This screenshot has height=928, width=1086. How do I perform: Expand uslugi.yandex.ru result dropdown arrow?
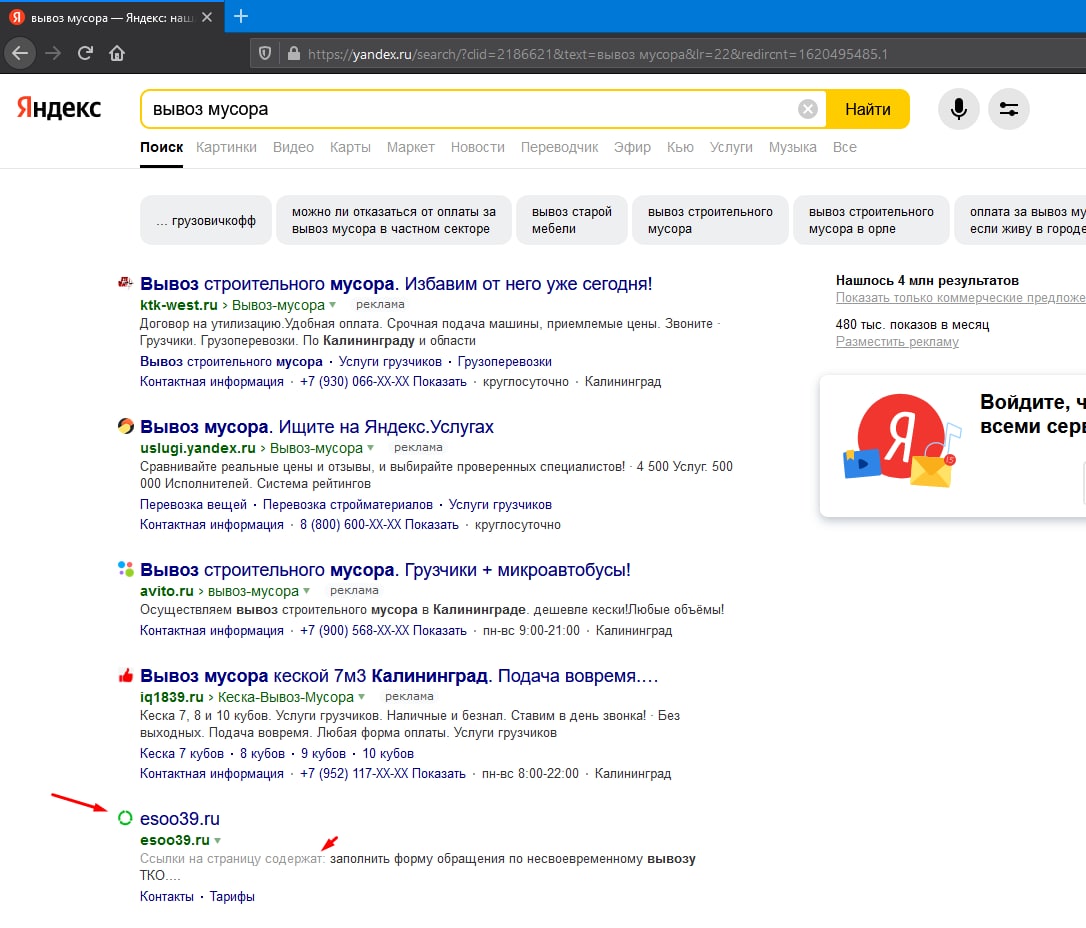pyautogui.click(x=371, y=448)
